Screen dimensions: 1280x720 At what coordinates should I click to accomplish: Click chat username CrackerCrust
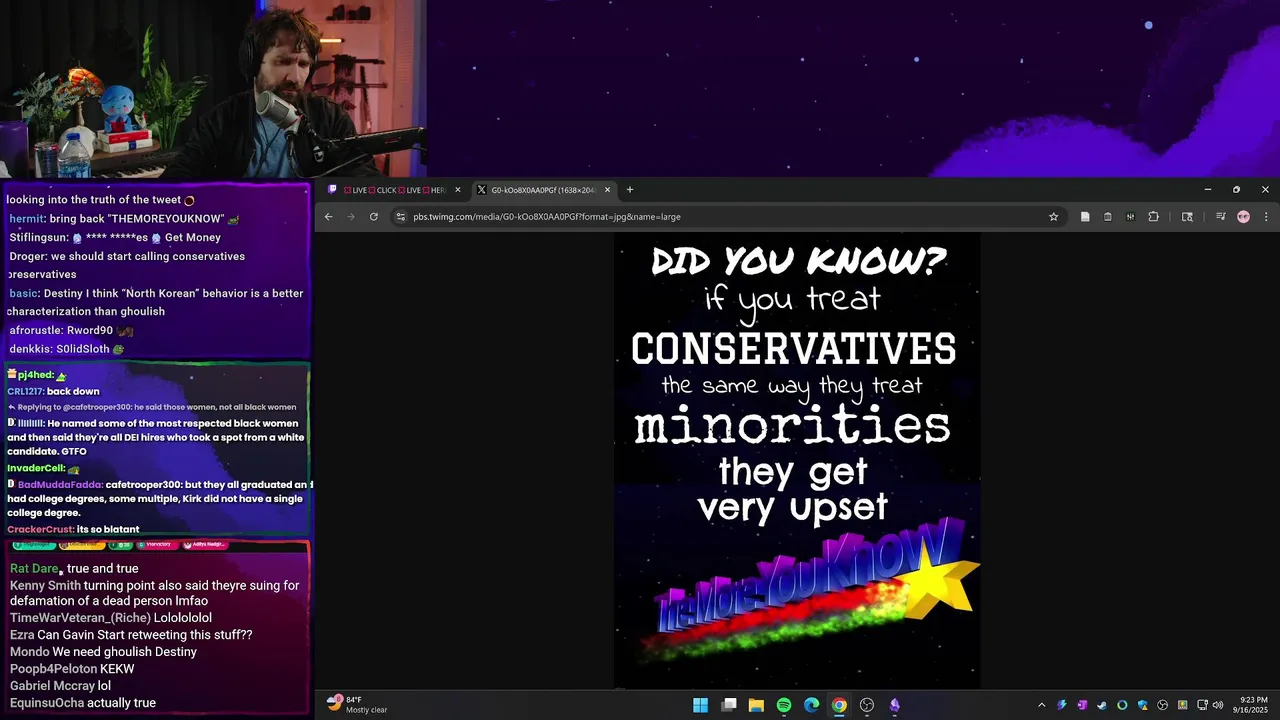point(40,529)
